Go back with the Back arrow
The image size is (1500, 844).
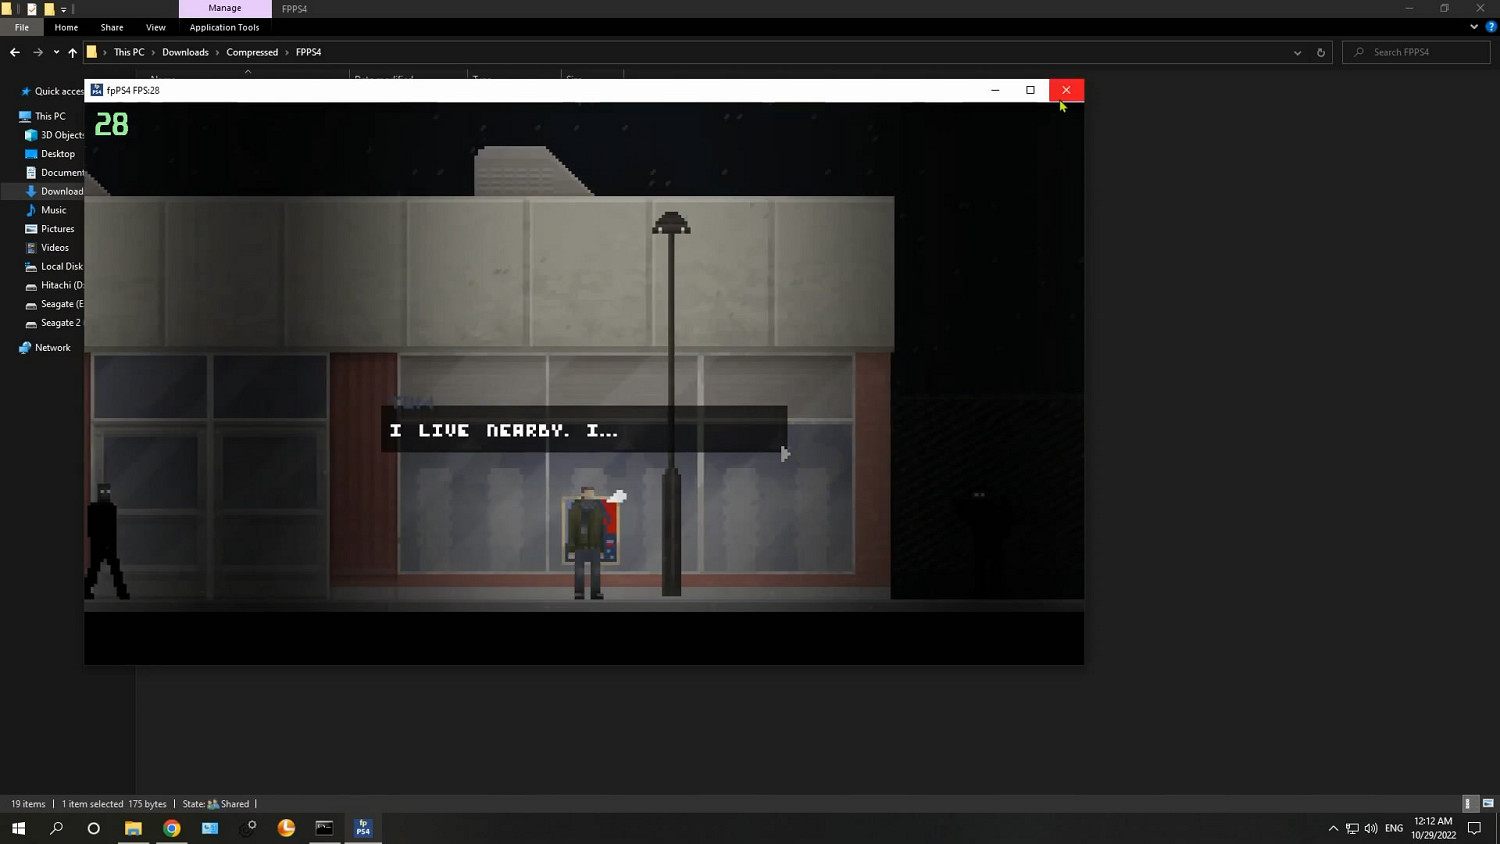coord(15,52)
